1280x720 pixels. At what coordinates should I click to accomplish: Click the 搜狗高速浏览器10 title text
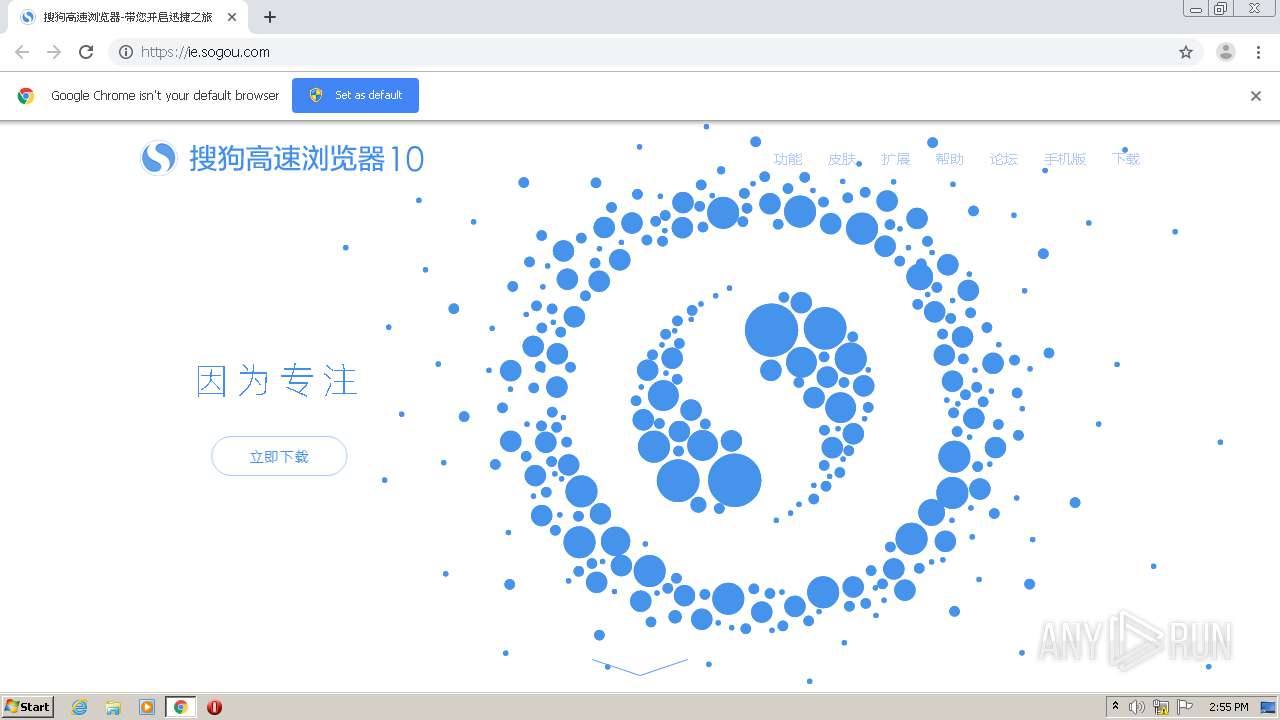306,158
